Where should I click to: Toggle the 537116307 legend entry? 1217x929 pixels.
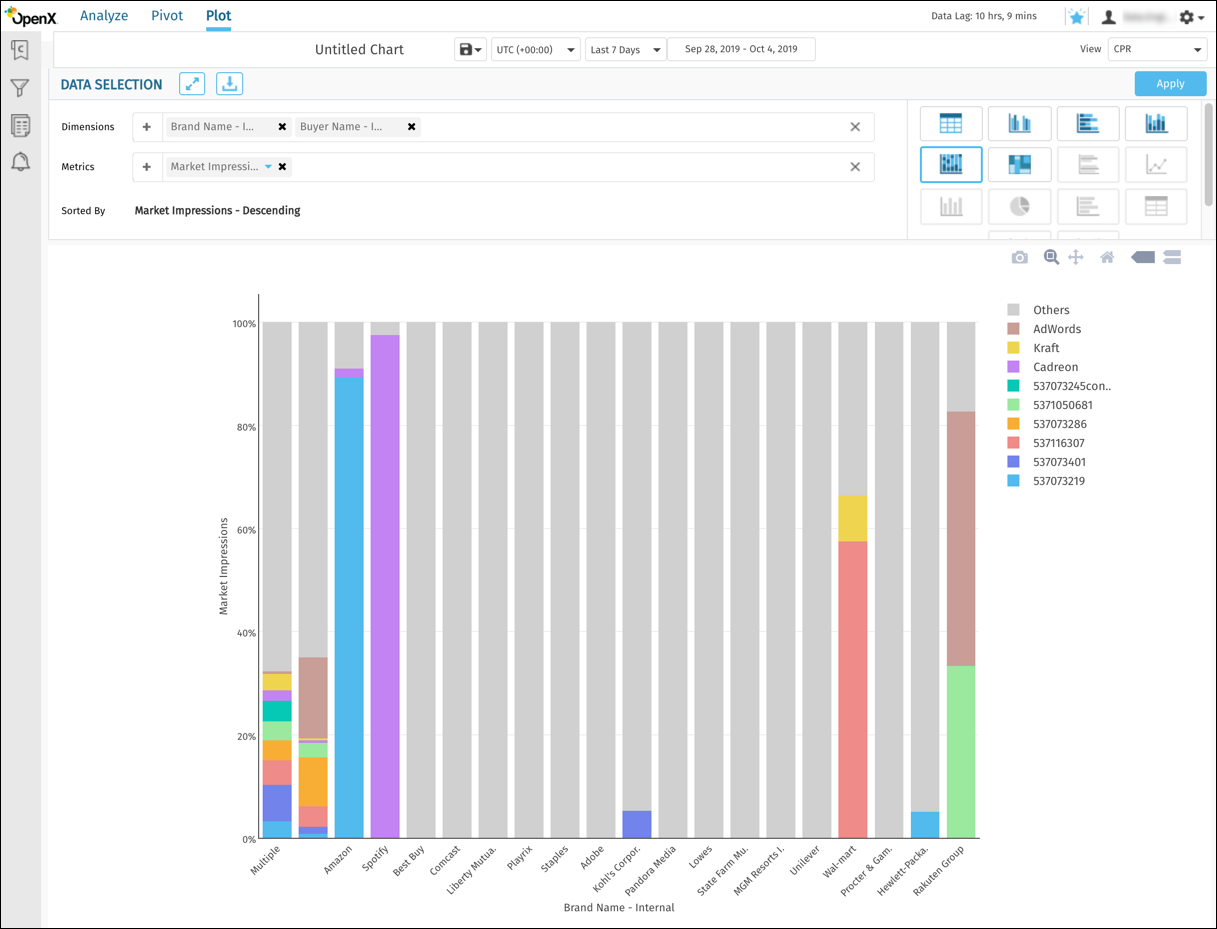click(1046, 443)
